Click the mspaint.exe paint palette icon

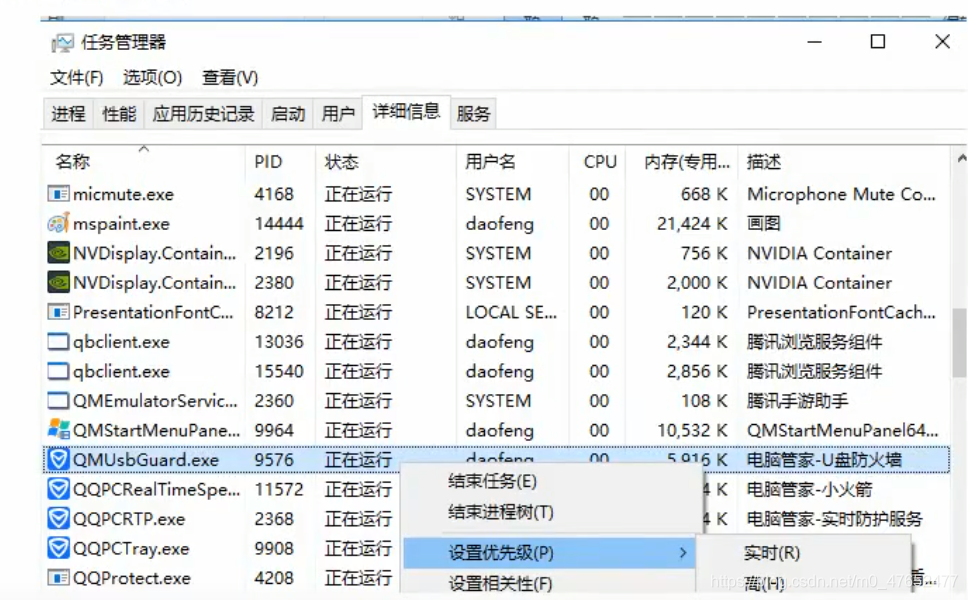[58, 223]
